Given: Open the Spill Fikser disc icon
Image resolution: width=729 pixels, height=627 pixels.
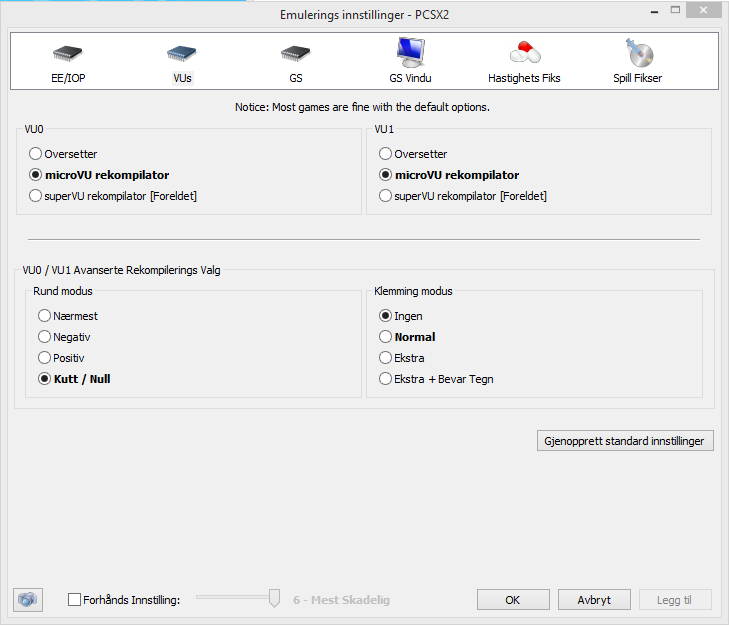Looking at the screenshot, I should click(x=639, y=53).
